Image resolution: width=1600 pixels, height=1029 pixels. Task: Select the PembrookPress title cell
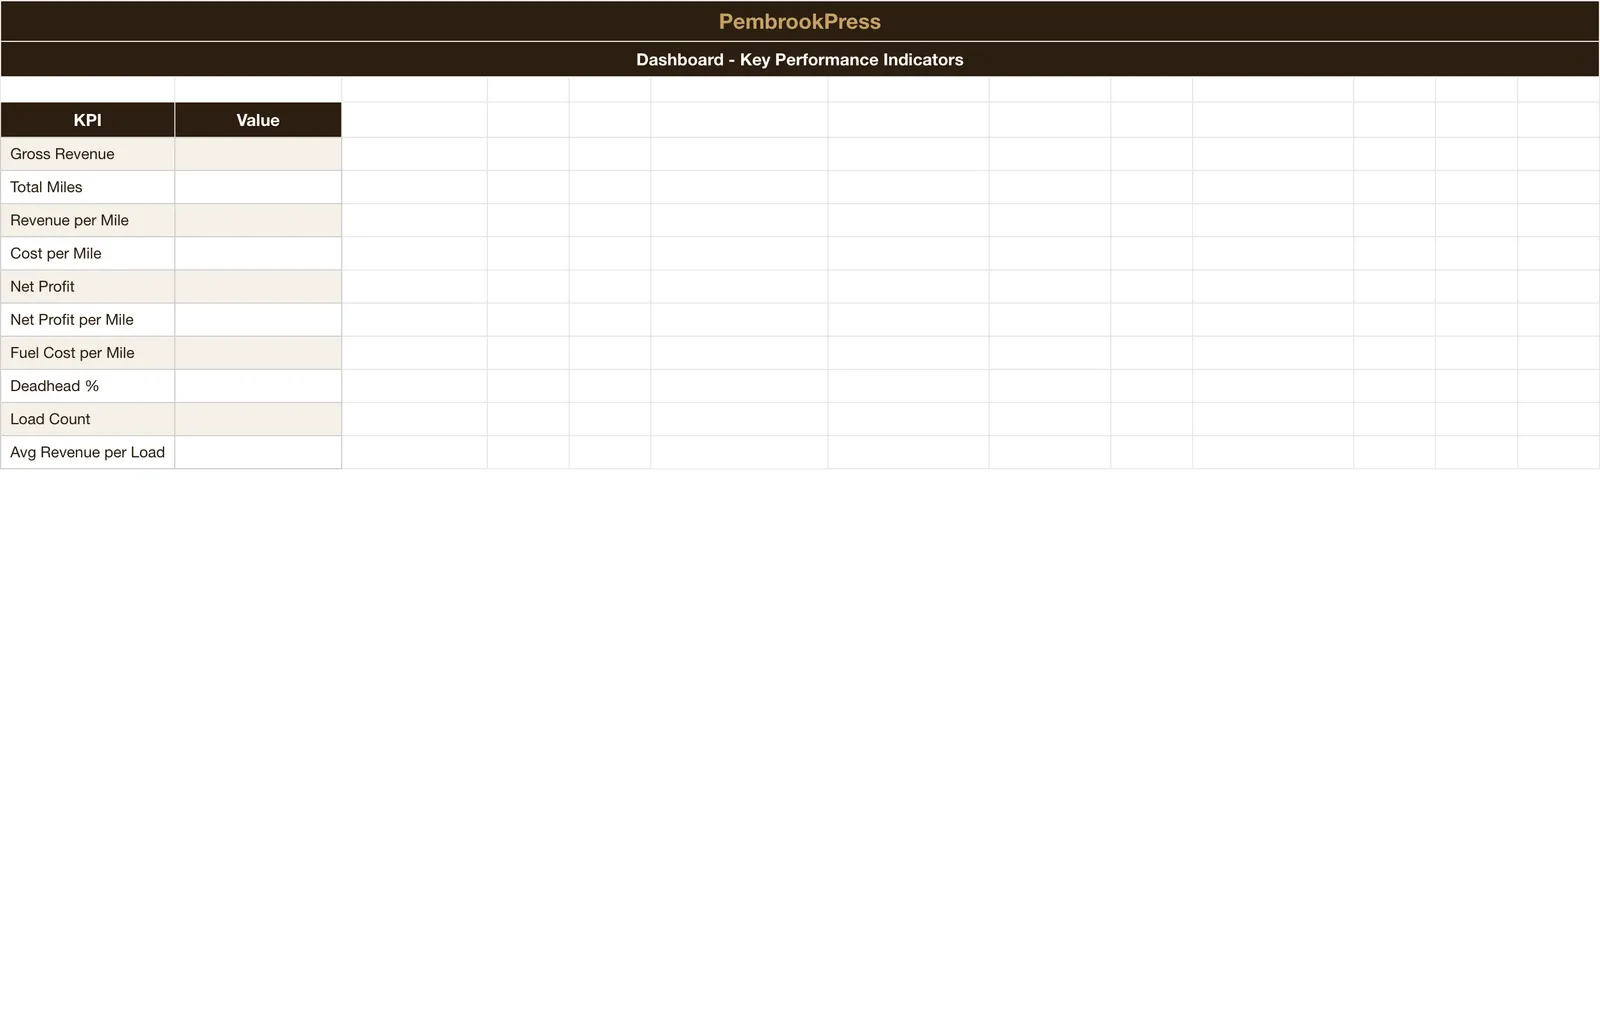coord(800,21)
